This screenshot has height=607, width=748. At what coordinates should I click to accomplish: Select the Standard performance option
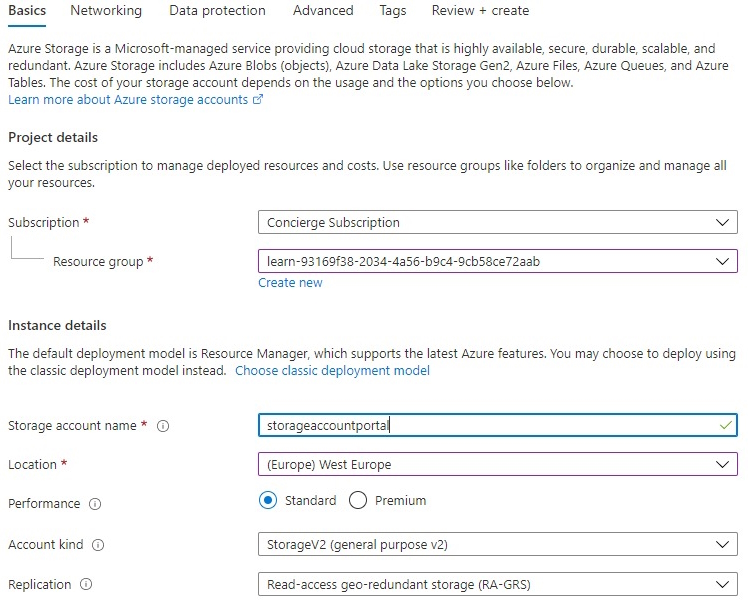[268, 500]
